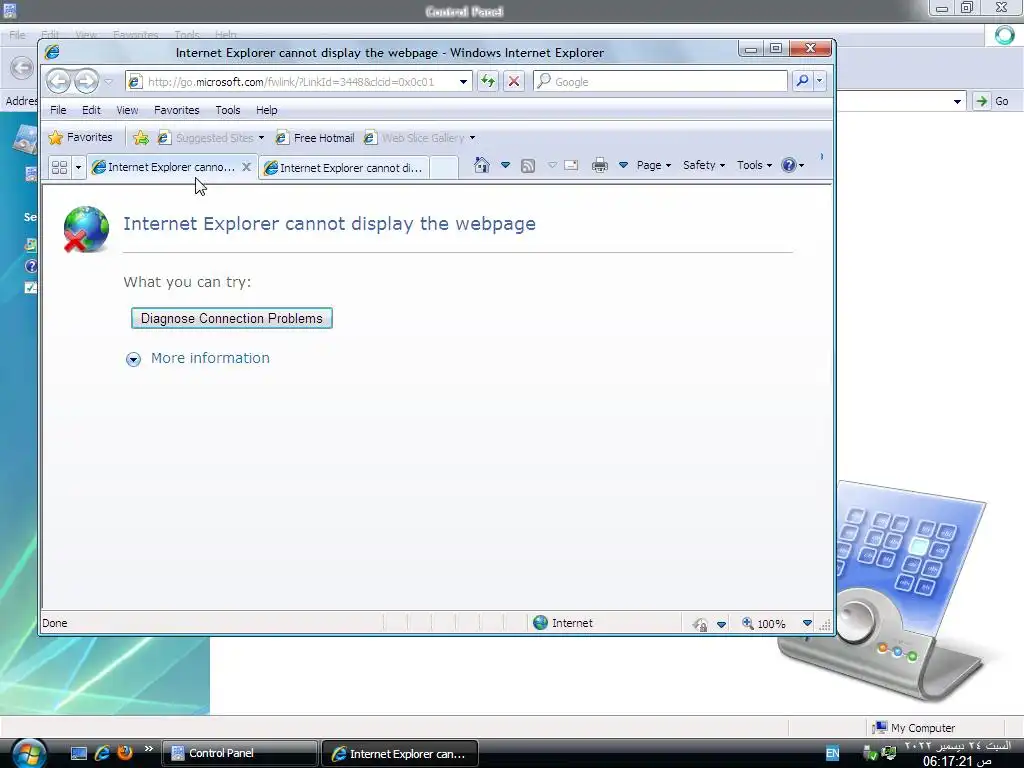Open Quick Tabs grid view icon

tap(59, 167)
